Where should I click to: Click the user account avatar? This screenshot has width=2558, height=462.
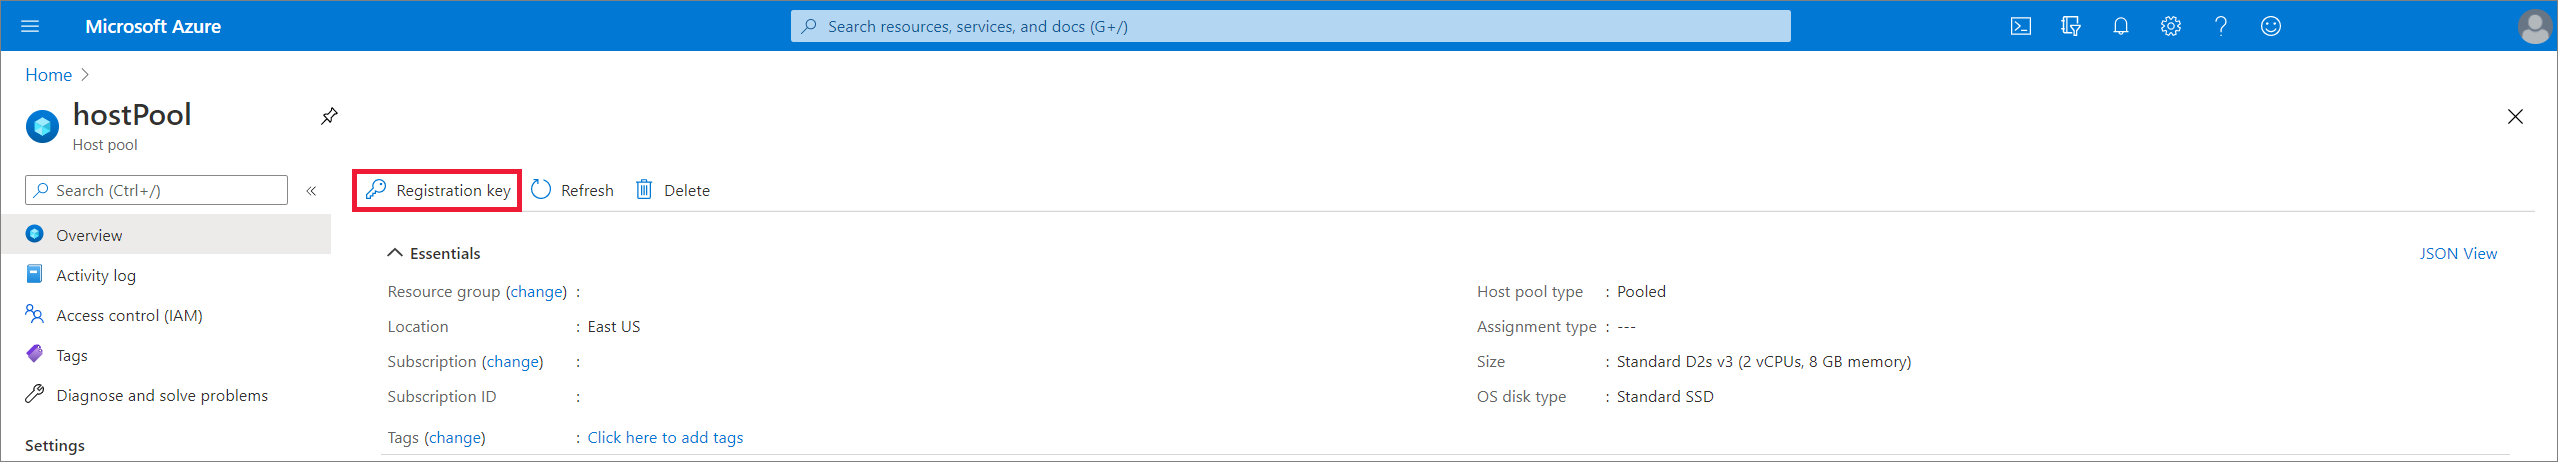tap(2535, 26)
